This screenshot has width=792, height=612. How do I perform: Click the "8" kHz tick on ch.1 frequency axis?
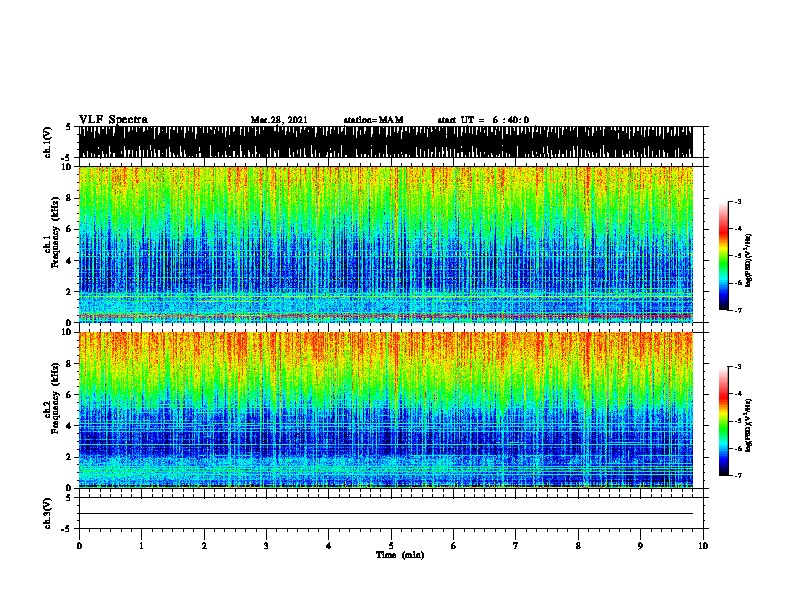[70, 198]
